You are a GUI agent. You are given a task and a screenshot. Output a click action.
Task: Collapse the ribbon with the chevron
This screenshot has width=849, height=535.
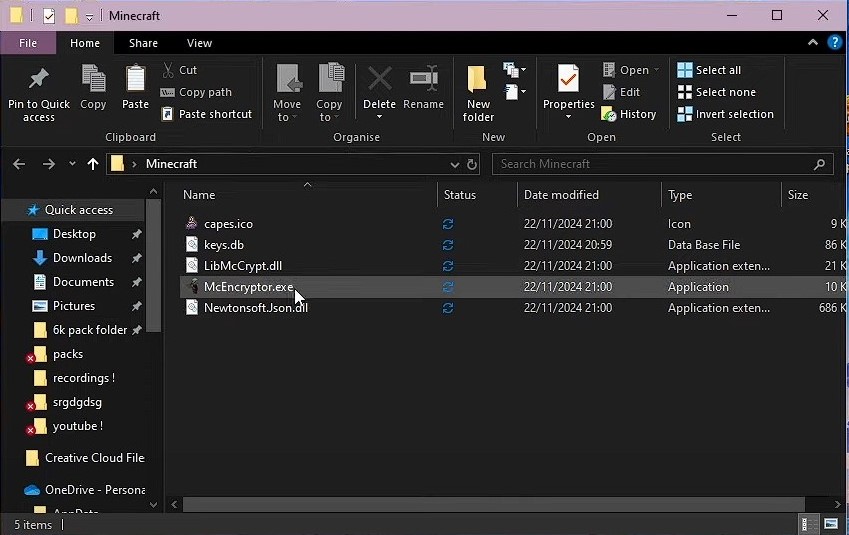pos(813,42)
